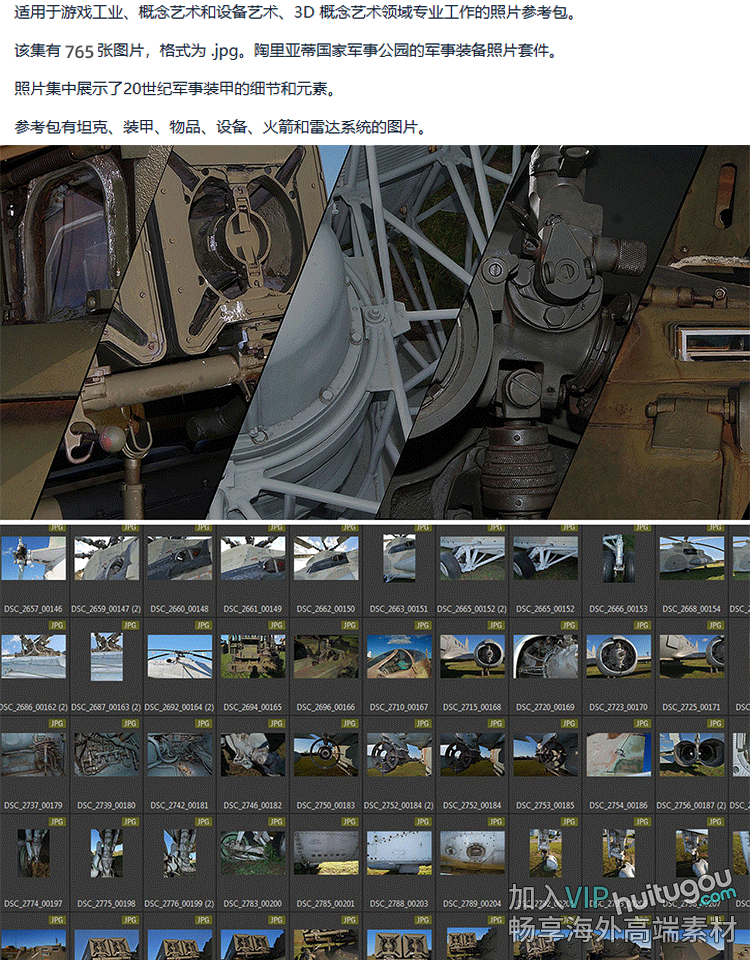Image resolution: width=750 pixels, height=960 pixels.
Task: Select the DSC_2723_00170 engine thumbnail
Action: pyautogui.click(x=618, y=656)
